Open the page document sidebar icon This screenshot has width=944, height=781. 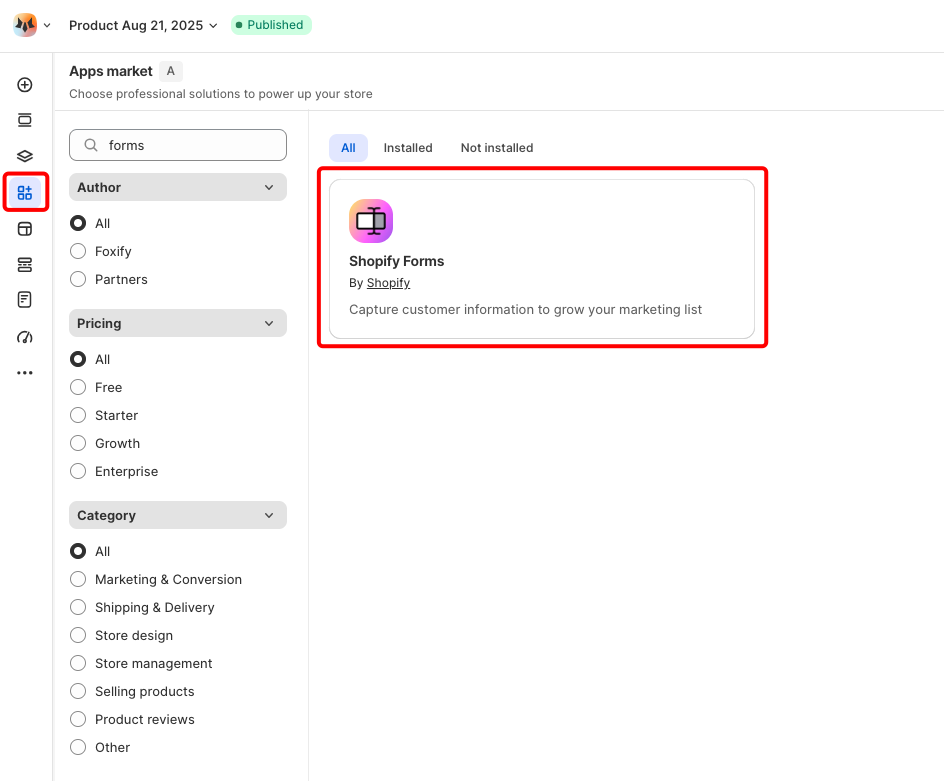point(25,300)
